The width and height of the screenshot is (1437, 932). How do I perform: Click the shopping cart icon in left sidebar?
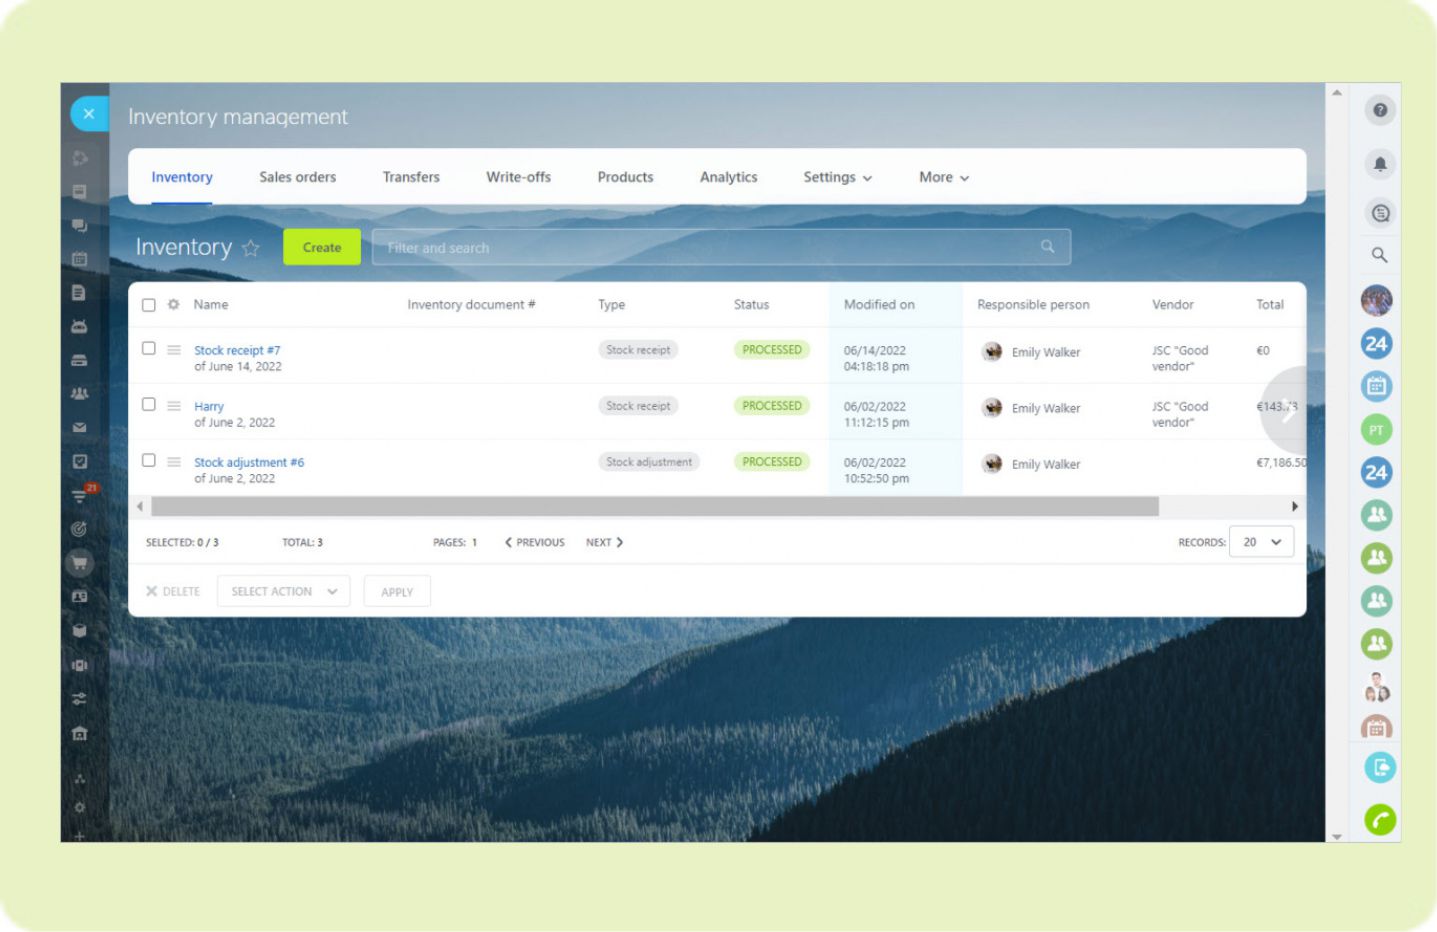coord(79,563)
